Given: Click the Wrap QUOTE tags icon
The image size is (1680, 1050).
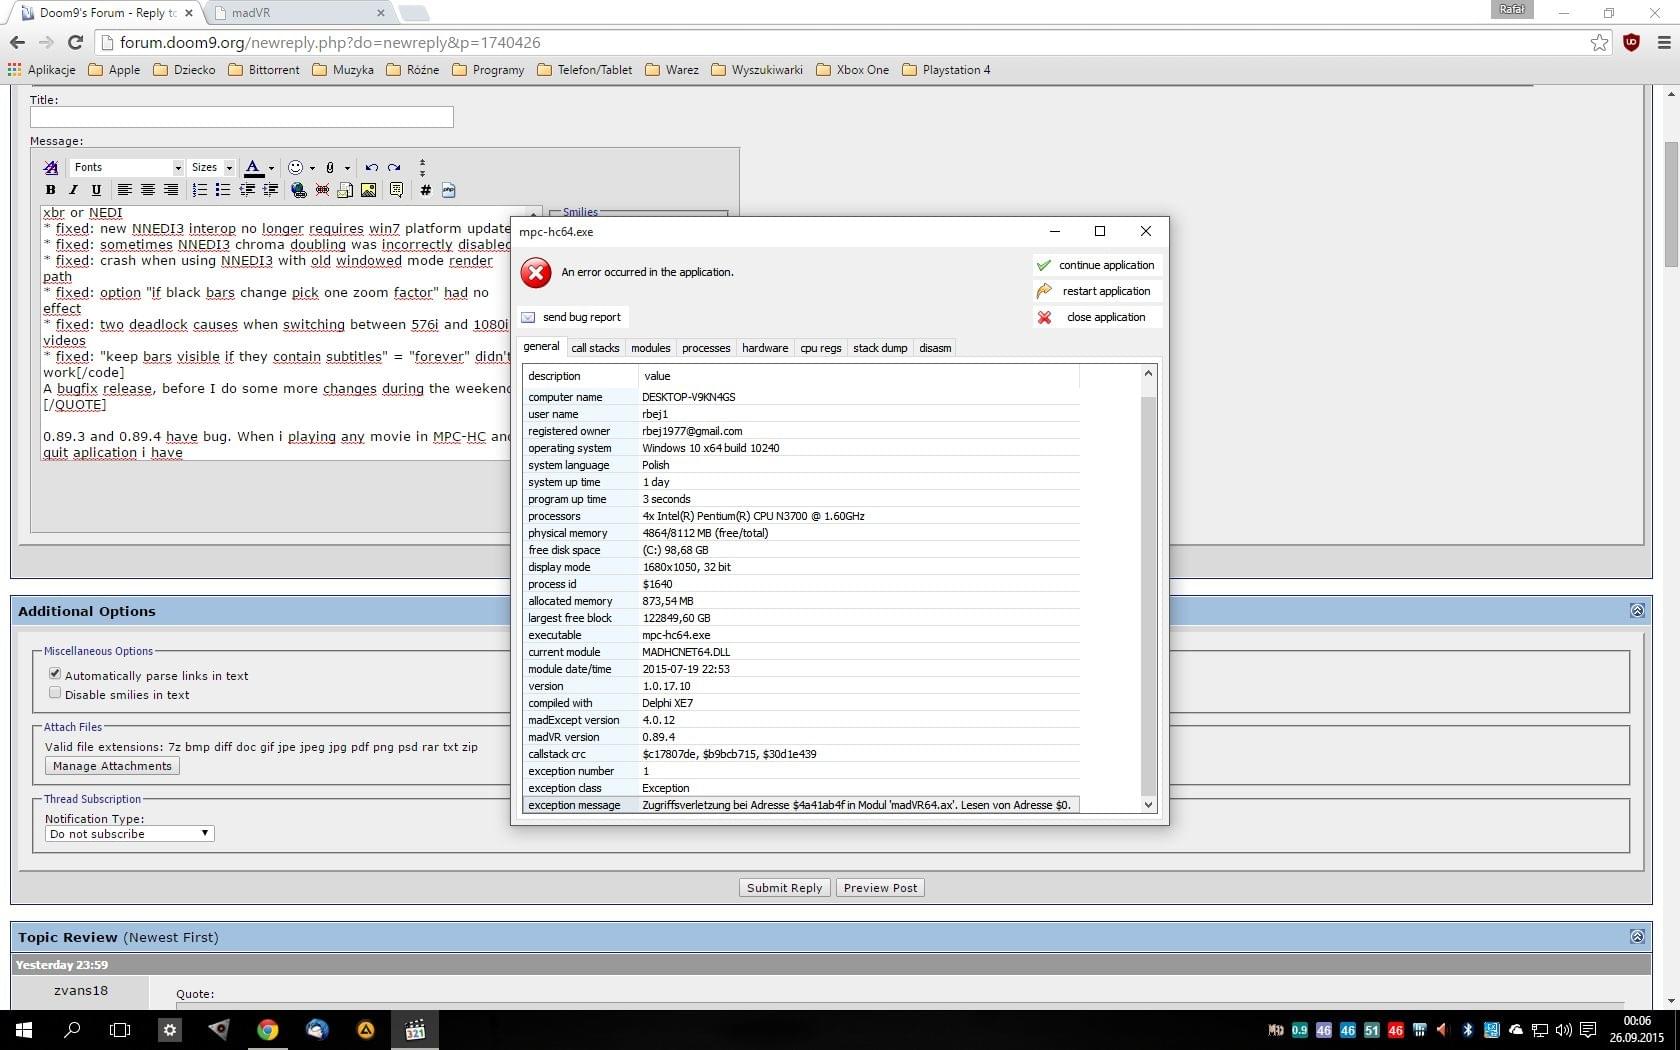Looking at the screenshot, I should (x=397, y=190).
